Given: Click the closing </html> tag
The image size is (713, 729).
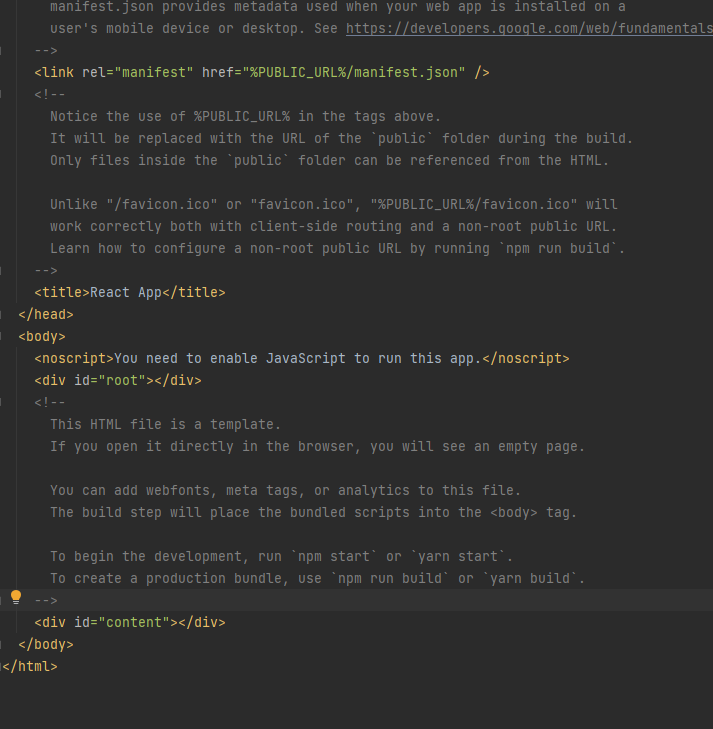Looking at the screenshot, I should [x=30, y=667].
